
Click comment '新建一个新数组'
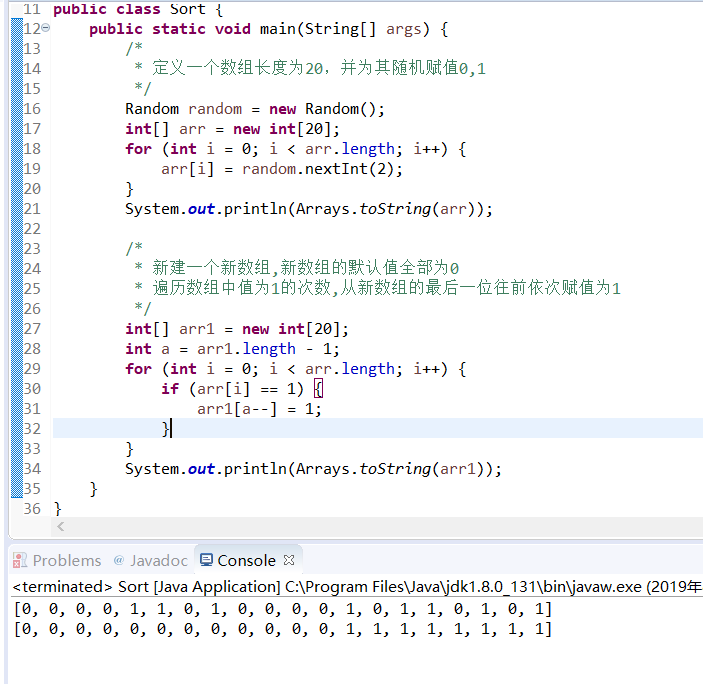pyautogui.click(x=212, y=268)
